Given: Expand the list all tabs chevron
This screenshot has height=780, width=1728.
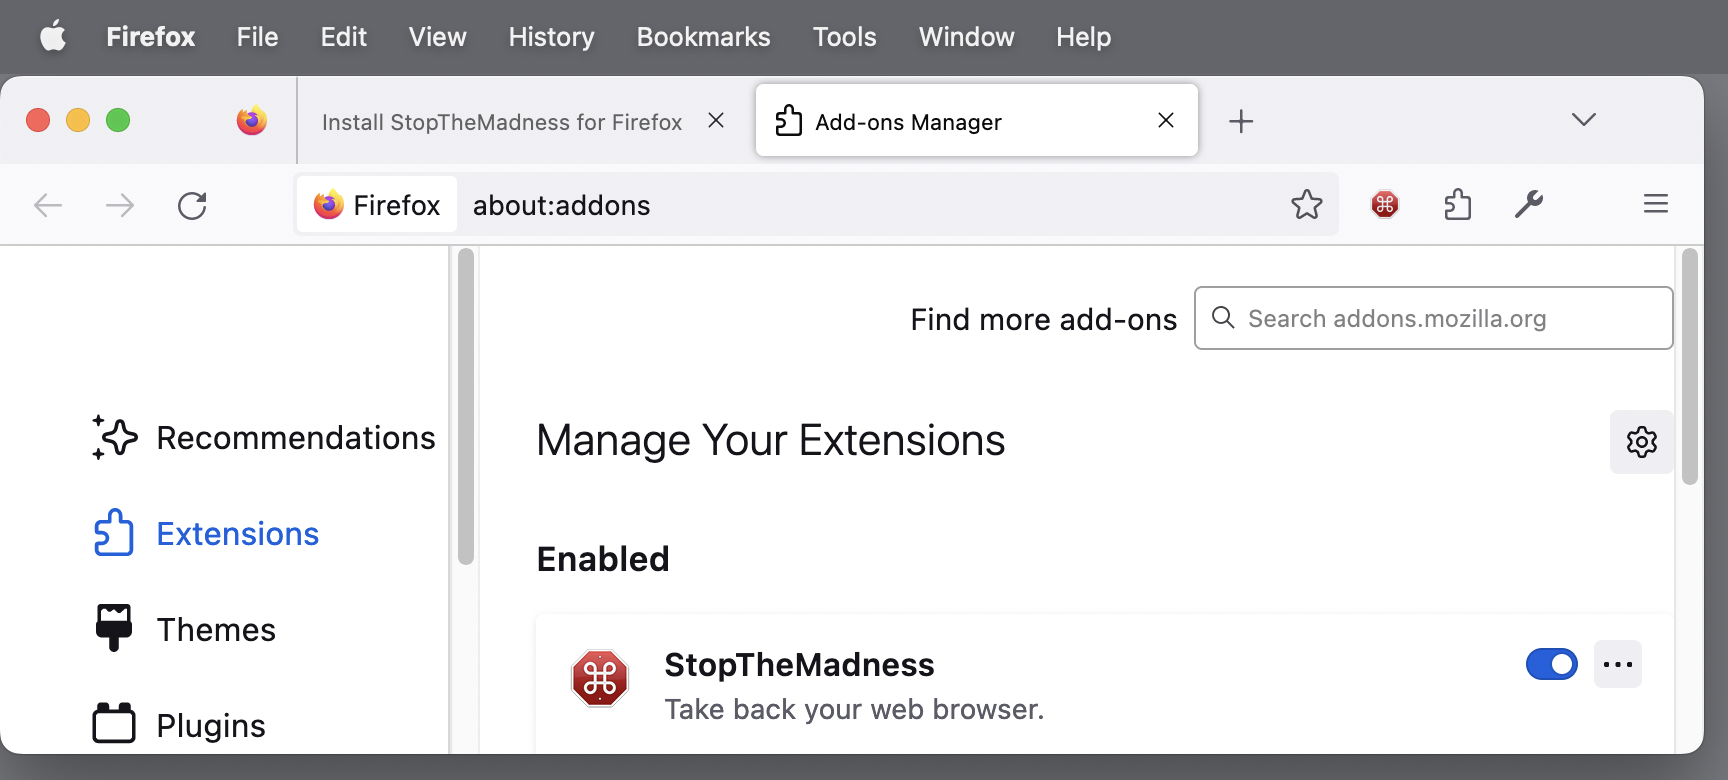Looking at the screenshot, I should 1583,120.
